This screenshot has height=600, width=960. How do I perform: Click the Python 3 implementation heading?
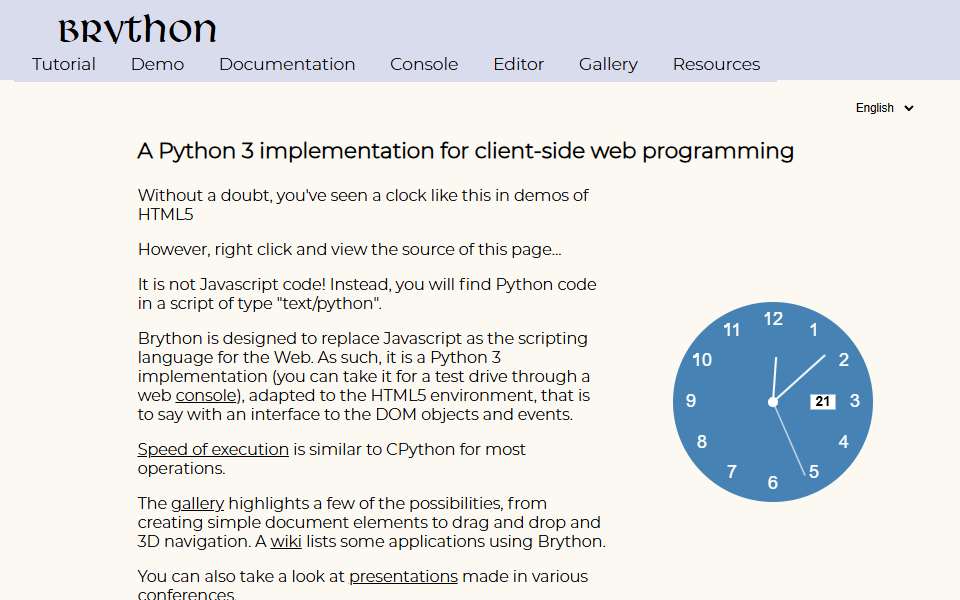pyautogui.click(x=465, y=151)
